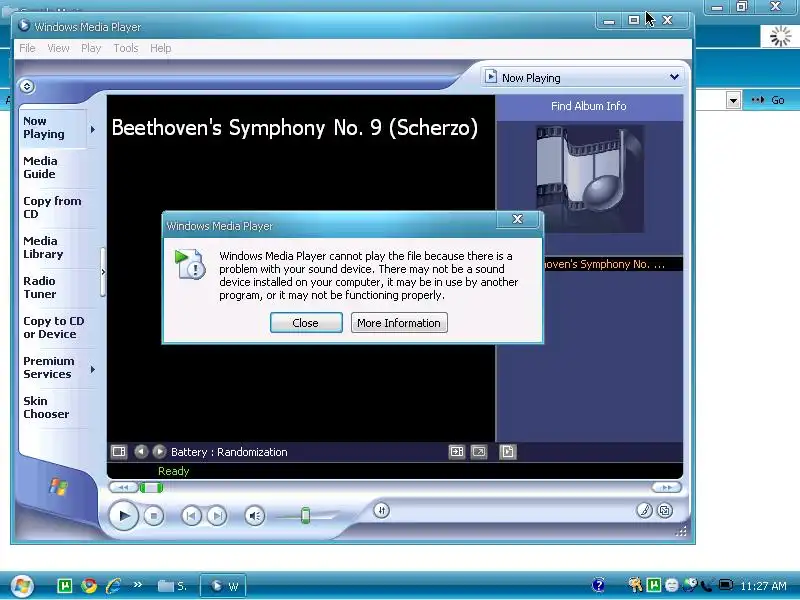Expand the Premium Services arrow
800x600 pixels.
click(93, 369)
